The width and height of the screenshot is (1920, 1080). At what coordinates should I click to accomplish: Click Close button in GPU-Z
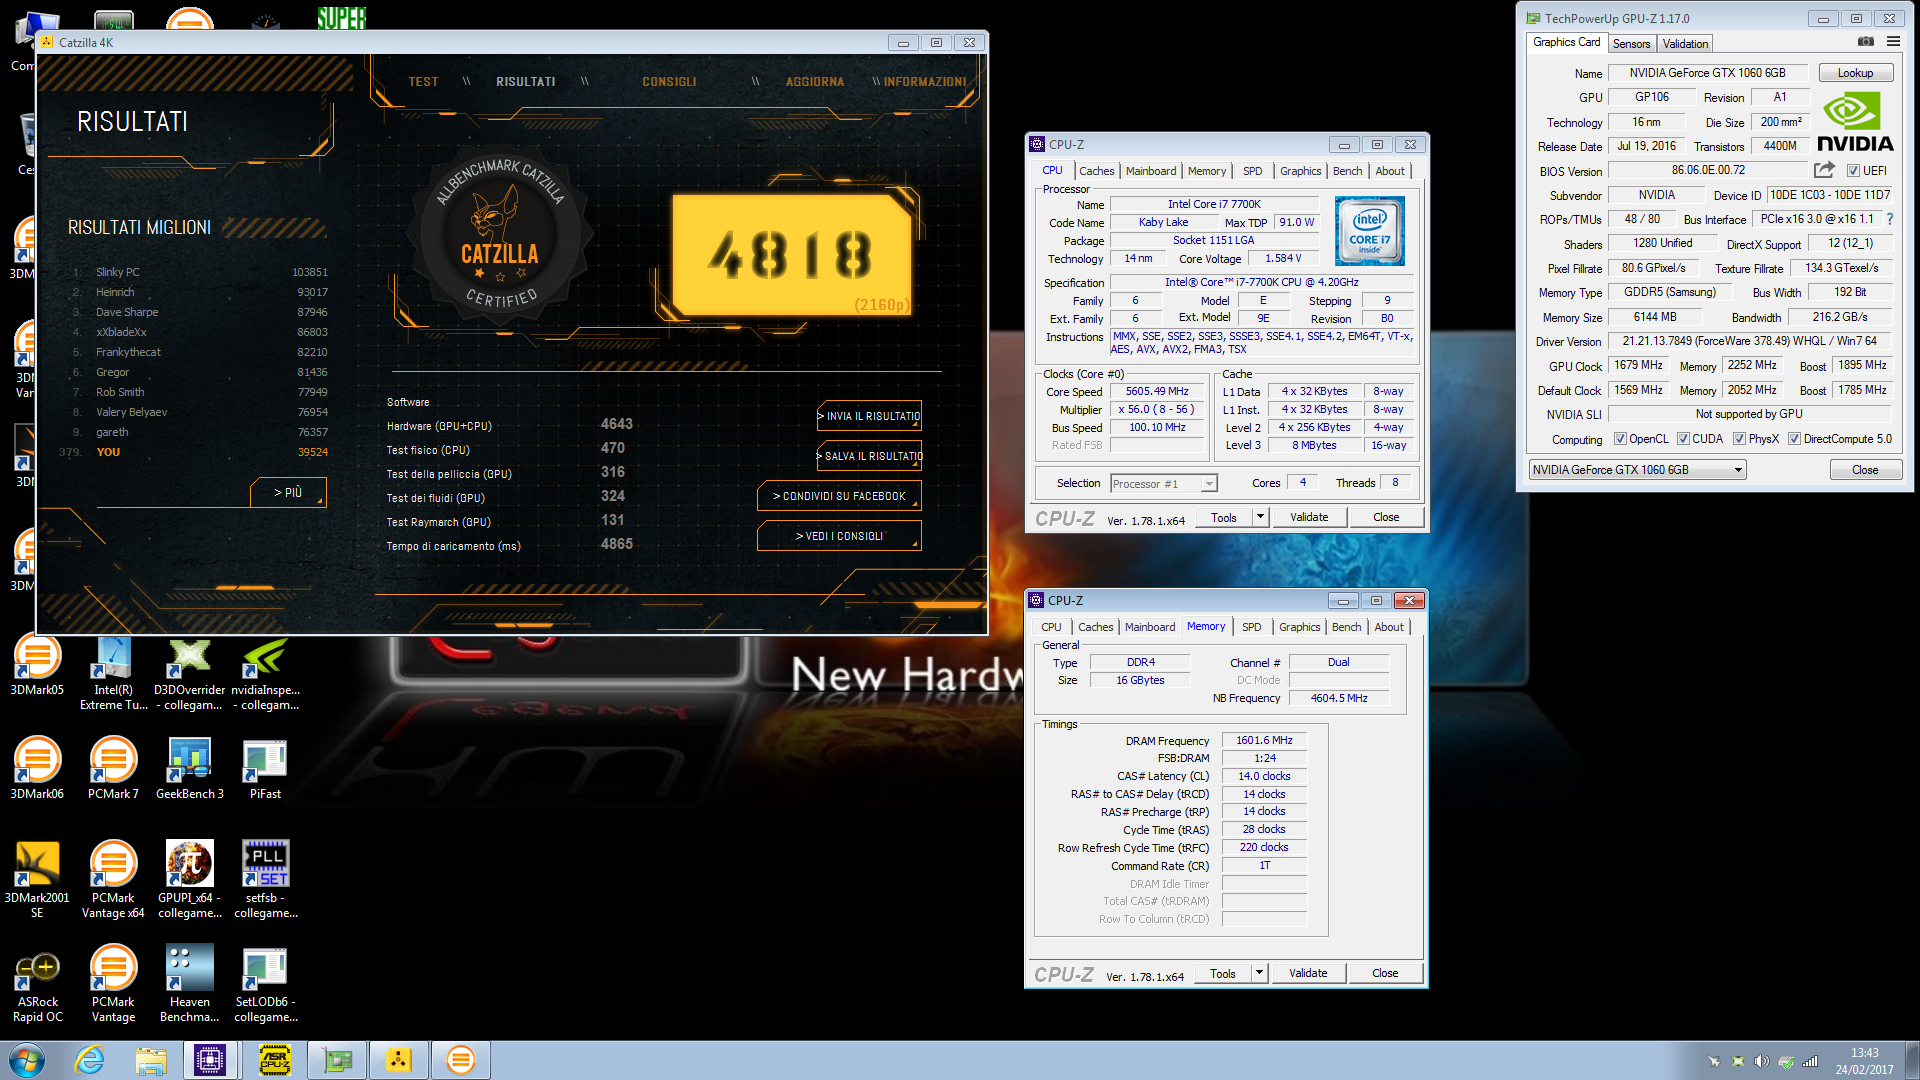coord(1865,470)
